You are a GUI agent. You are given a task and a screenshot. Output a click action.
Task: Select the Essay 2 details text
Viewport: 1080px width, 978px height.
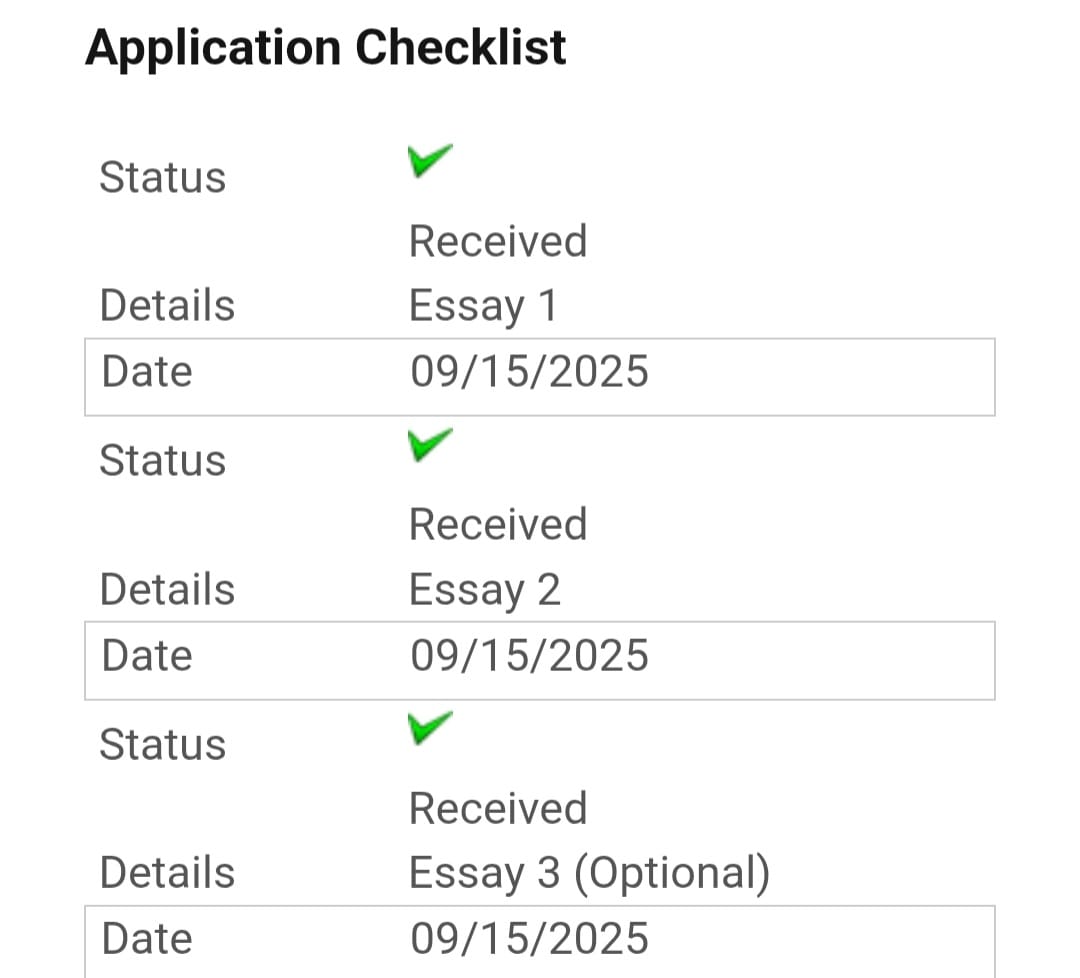[x=484, y=589]
